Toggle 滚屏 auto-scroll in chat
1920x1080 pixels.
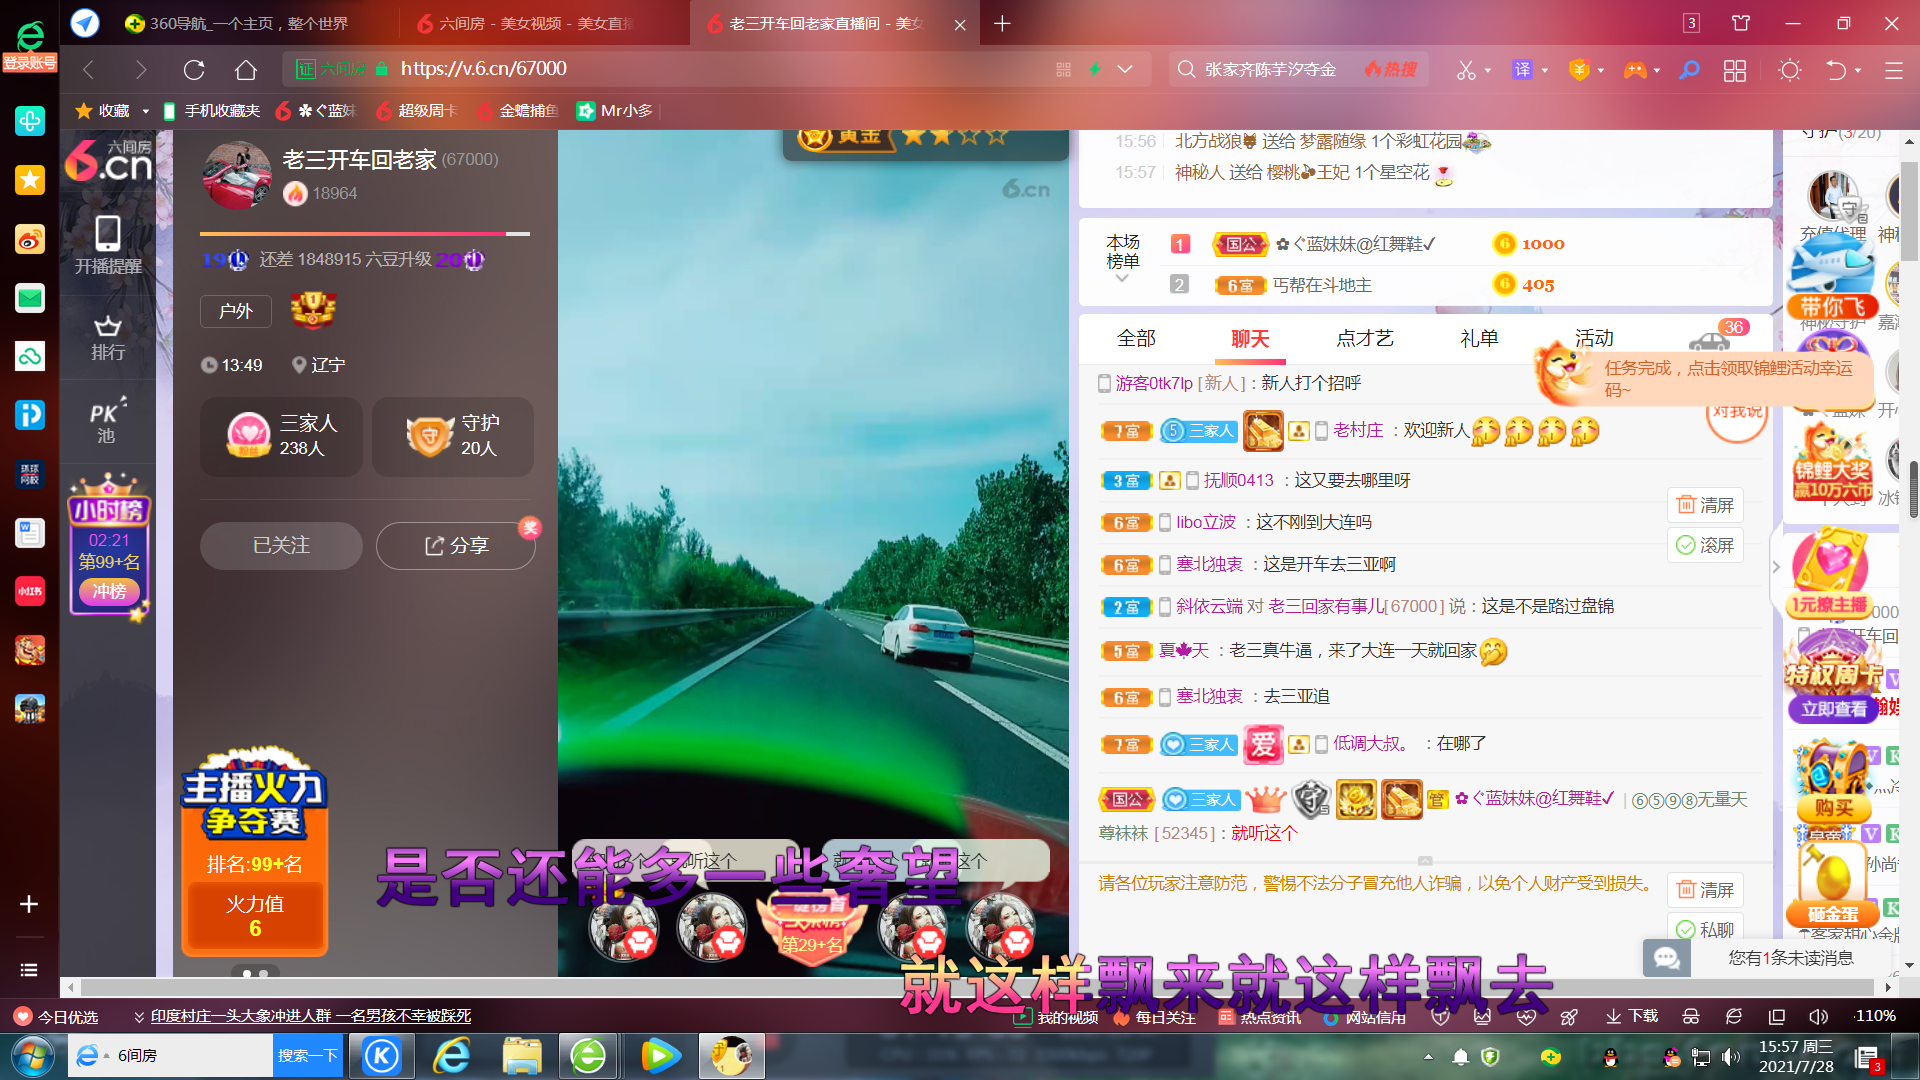pyautogui.click(x=1705, y=545)
